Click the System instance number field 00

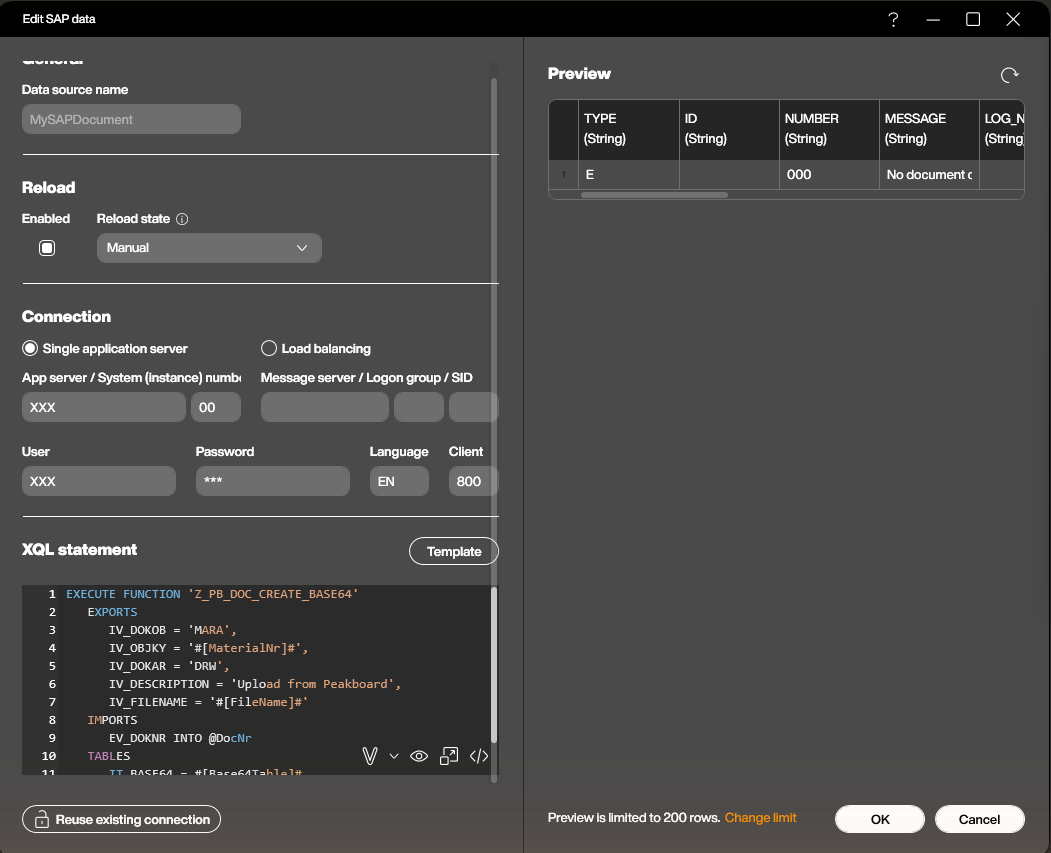(216, 407)
